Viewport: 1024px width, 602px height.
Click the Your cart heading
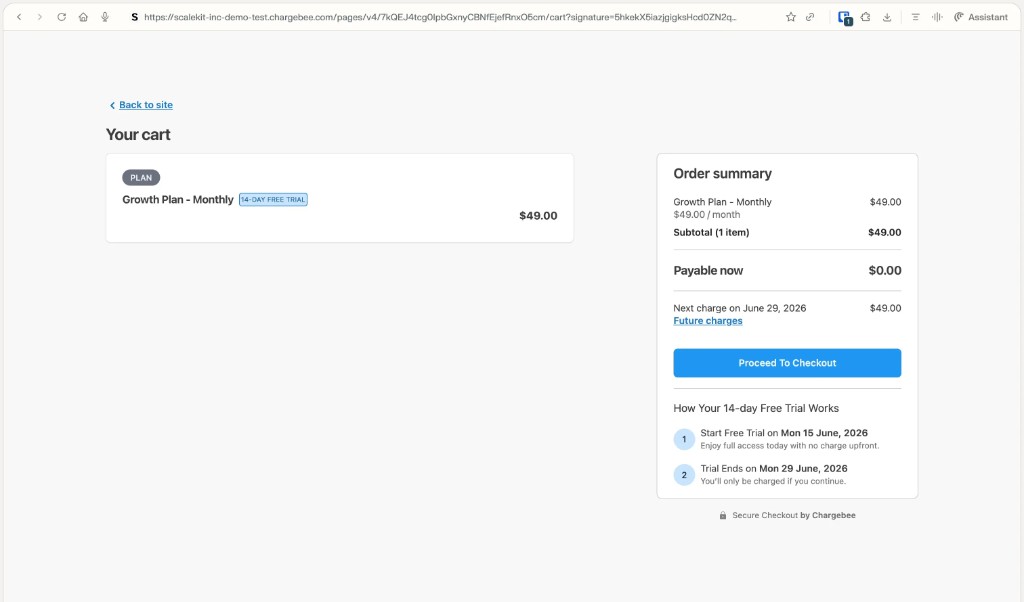(138, 135)
